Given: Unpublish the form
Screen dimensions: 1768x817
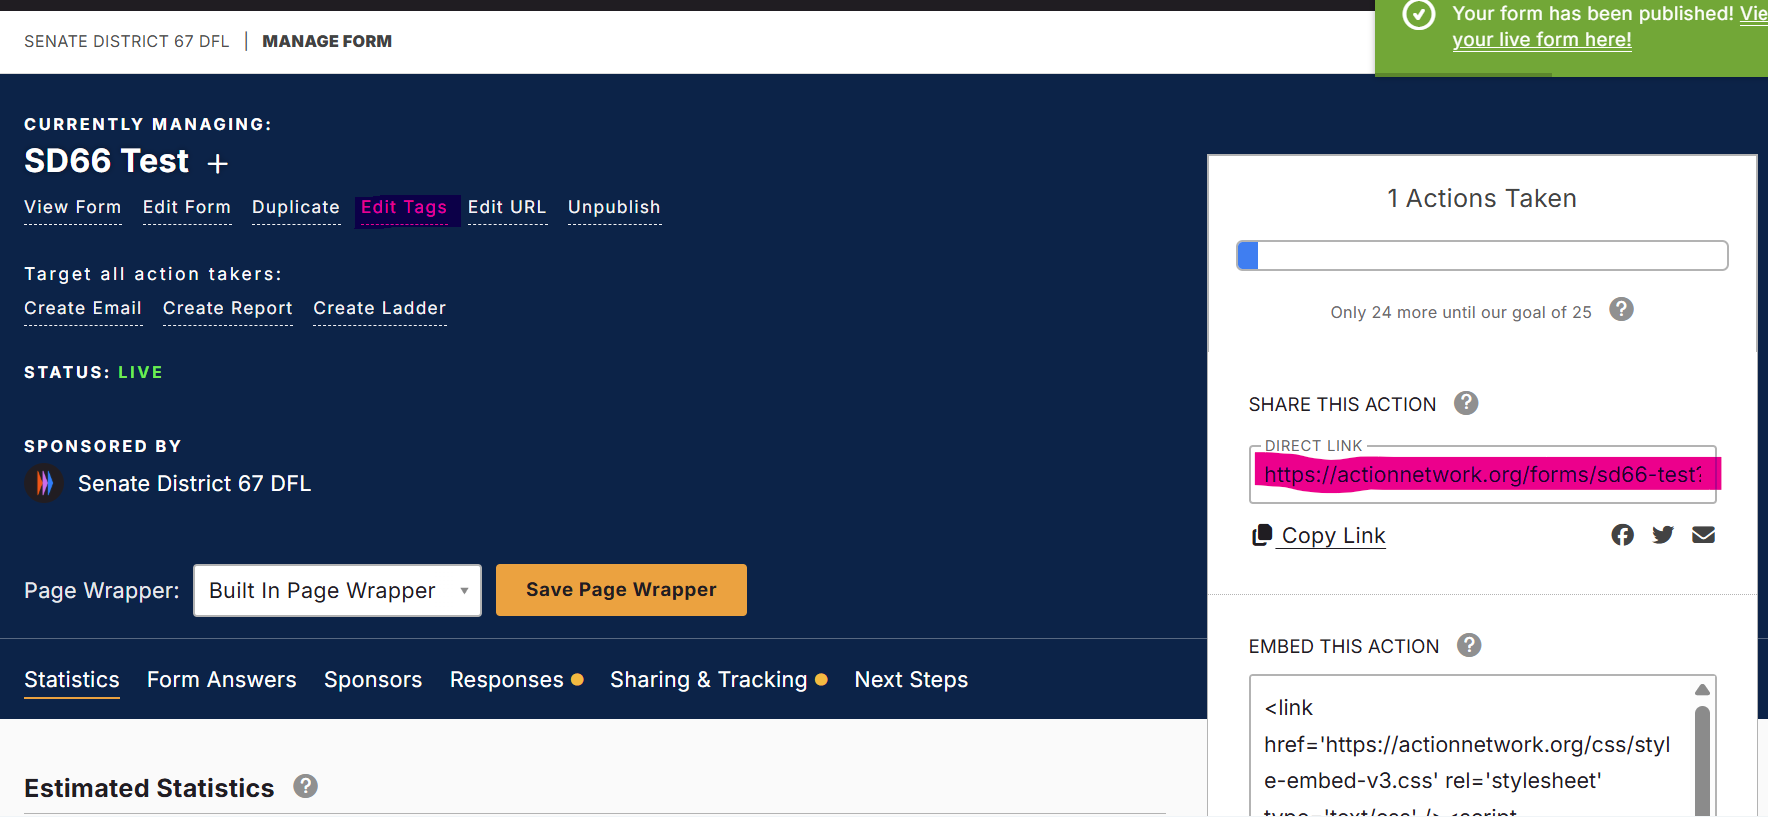Looking at the screenshot, I should [x=614, y=208].
